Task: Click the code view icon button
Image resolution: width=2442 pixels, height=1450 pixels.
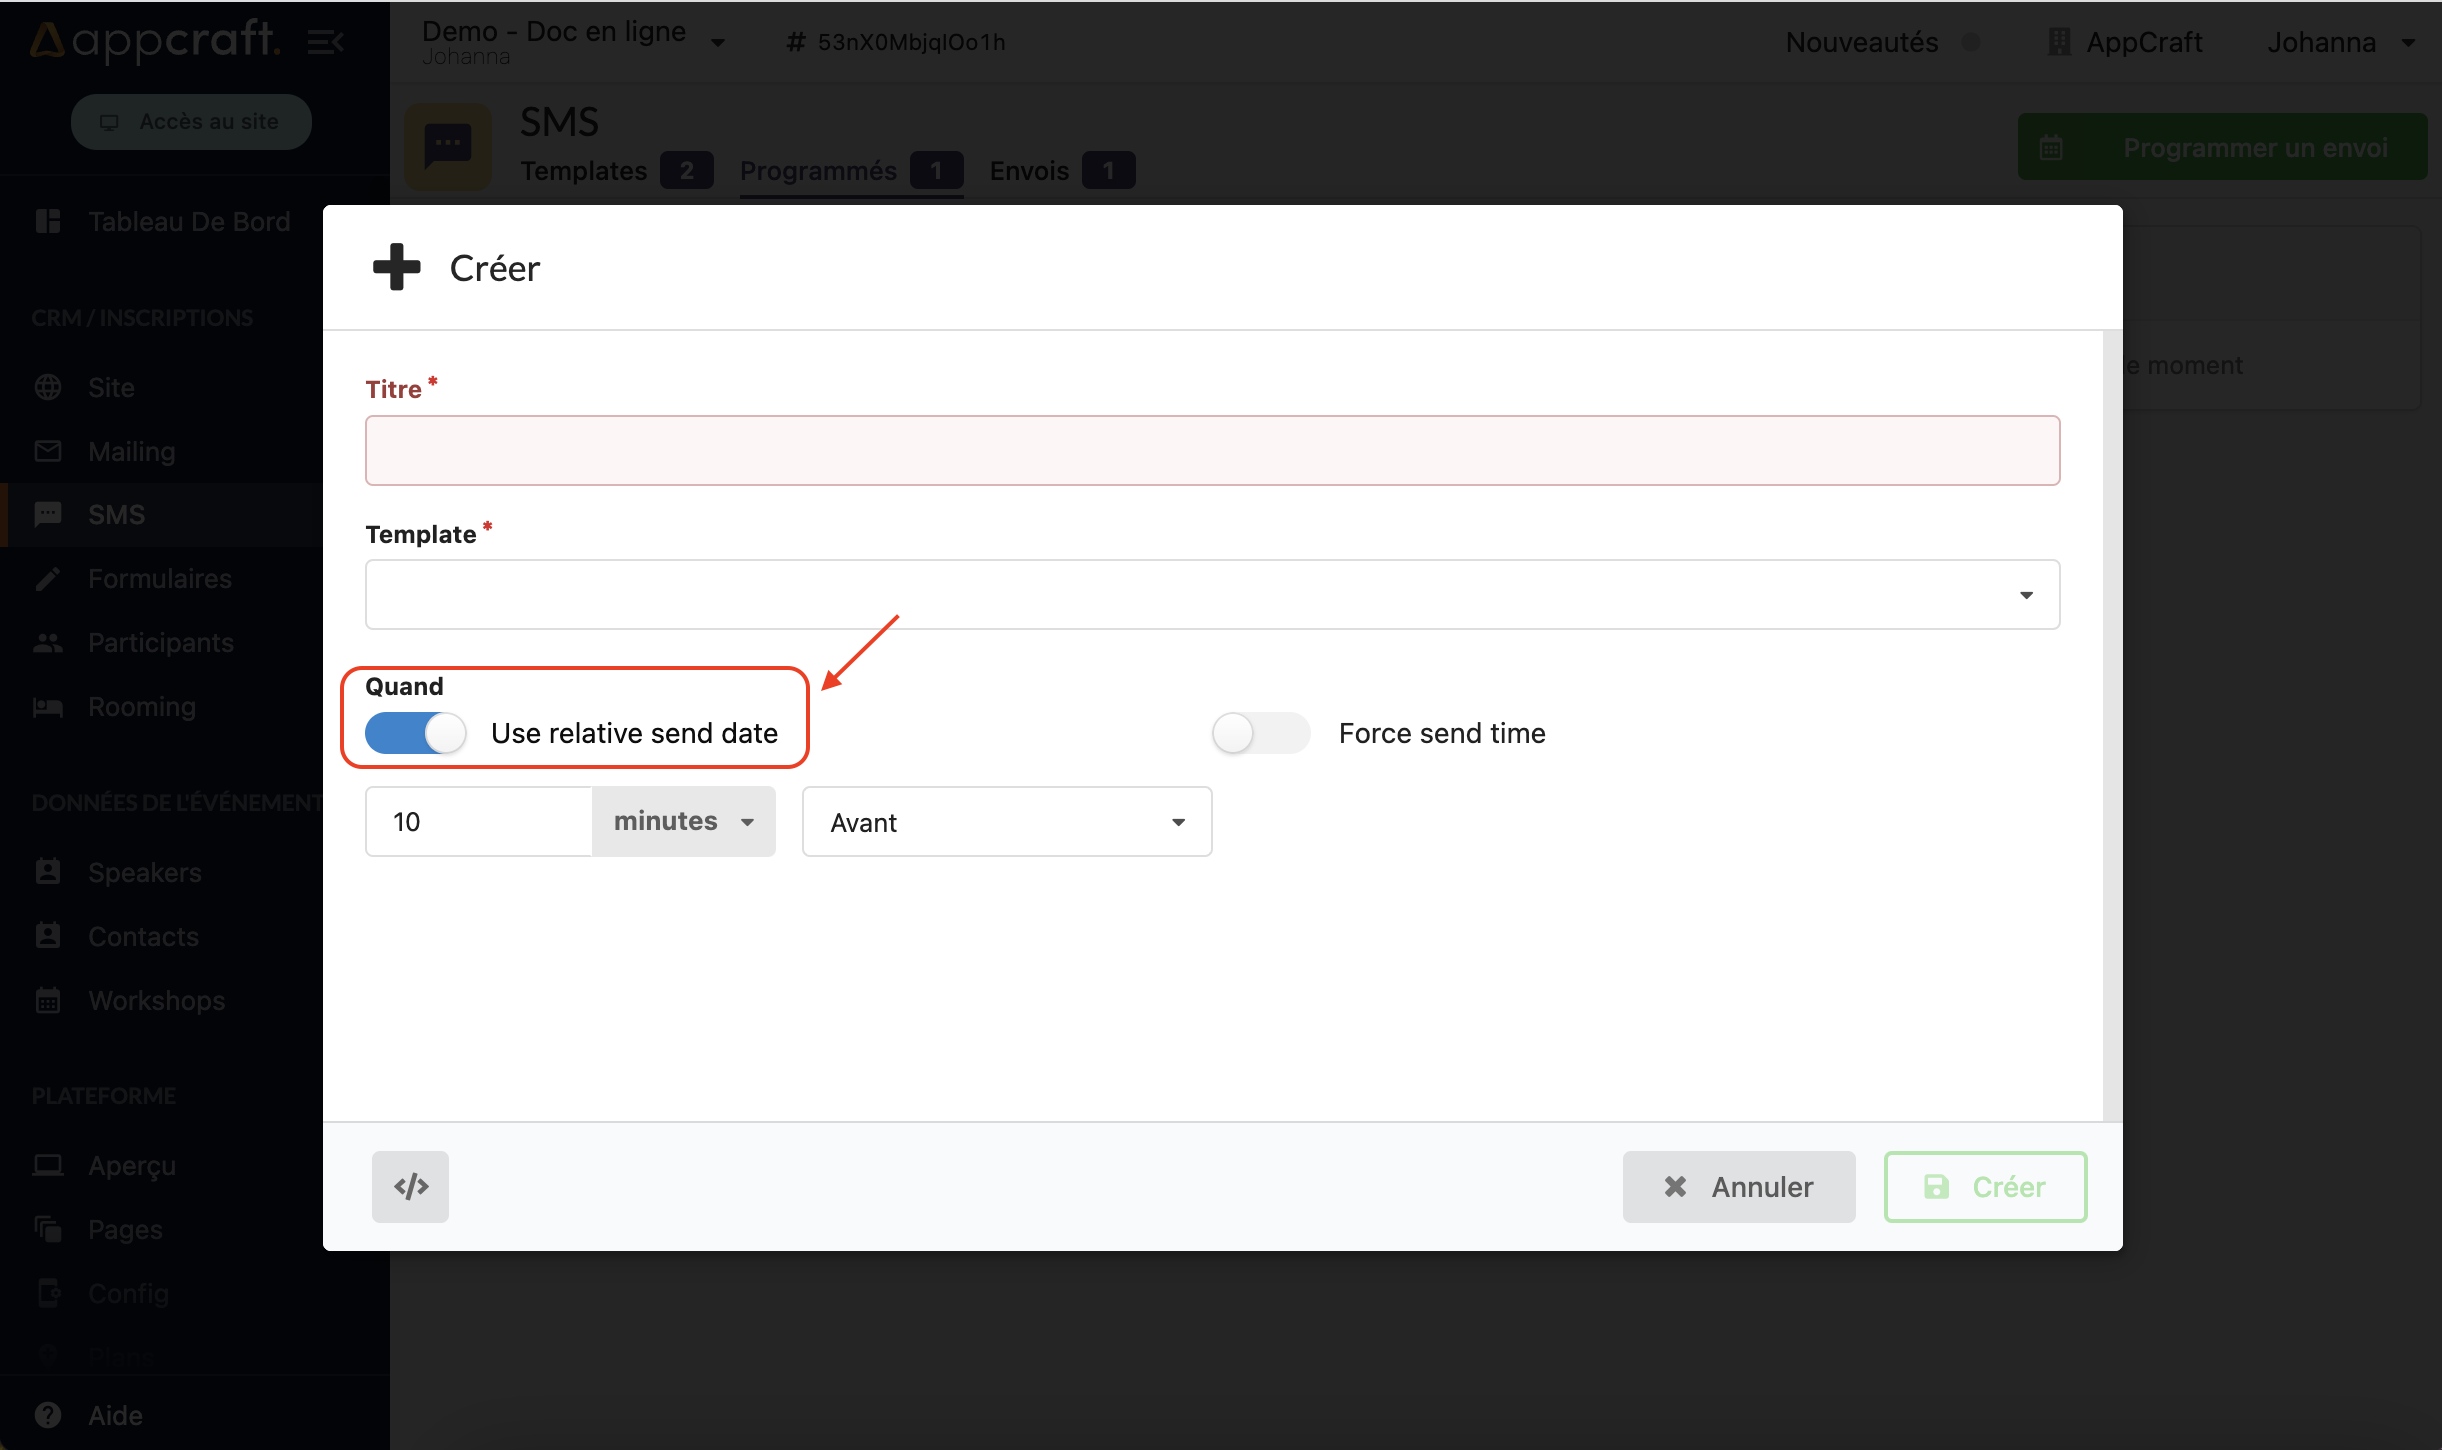Action: point(410,1186)
